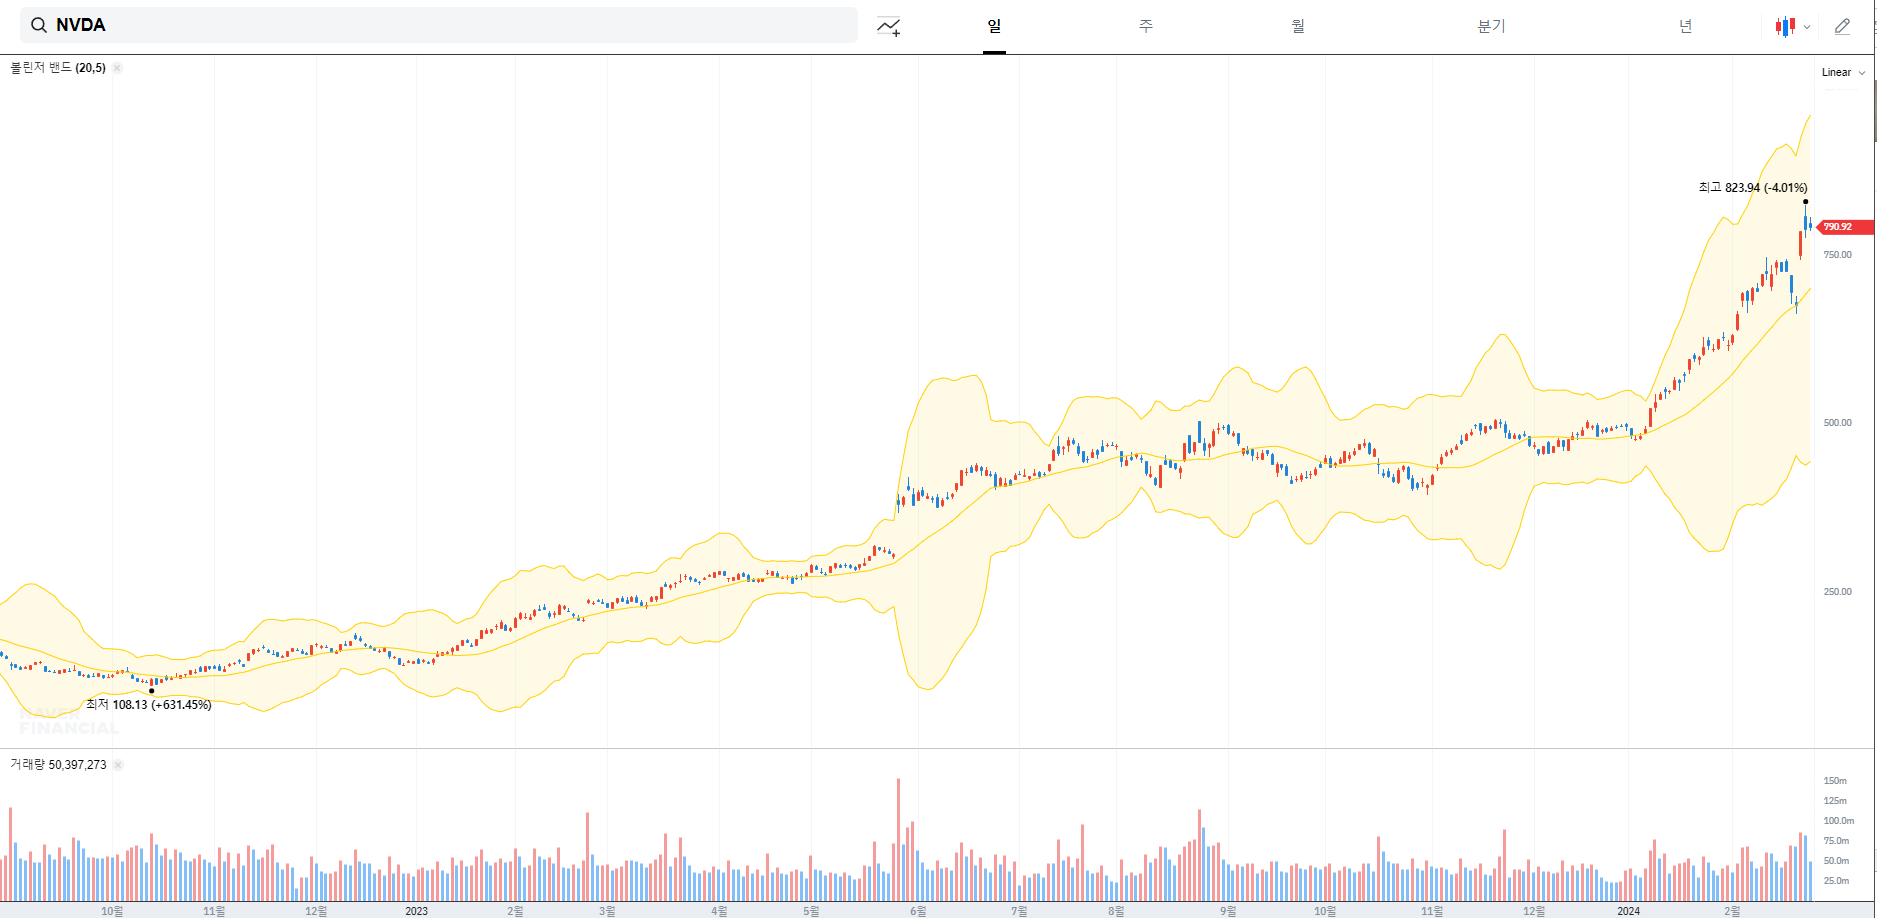Click the 2023 date axis label

[x=416, y=911]
